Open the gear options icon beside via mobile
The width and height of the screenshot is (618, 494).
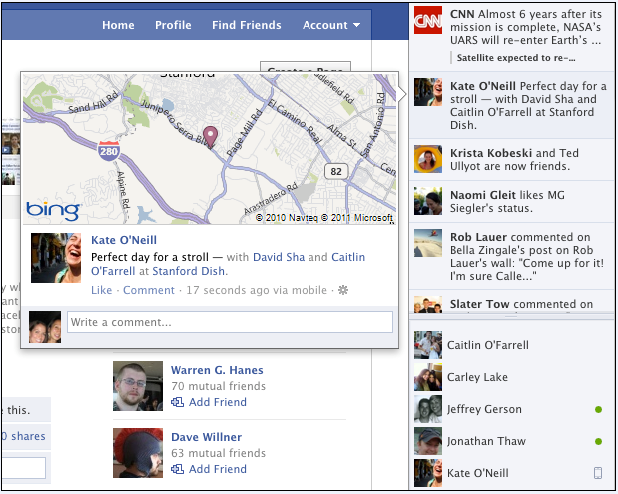pos(343,291)
